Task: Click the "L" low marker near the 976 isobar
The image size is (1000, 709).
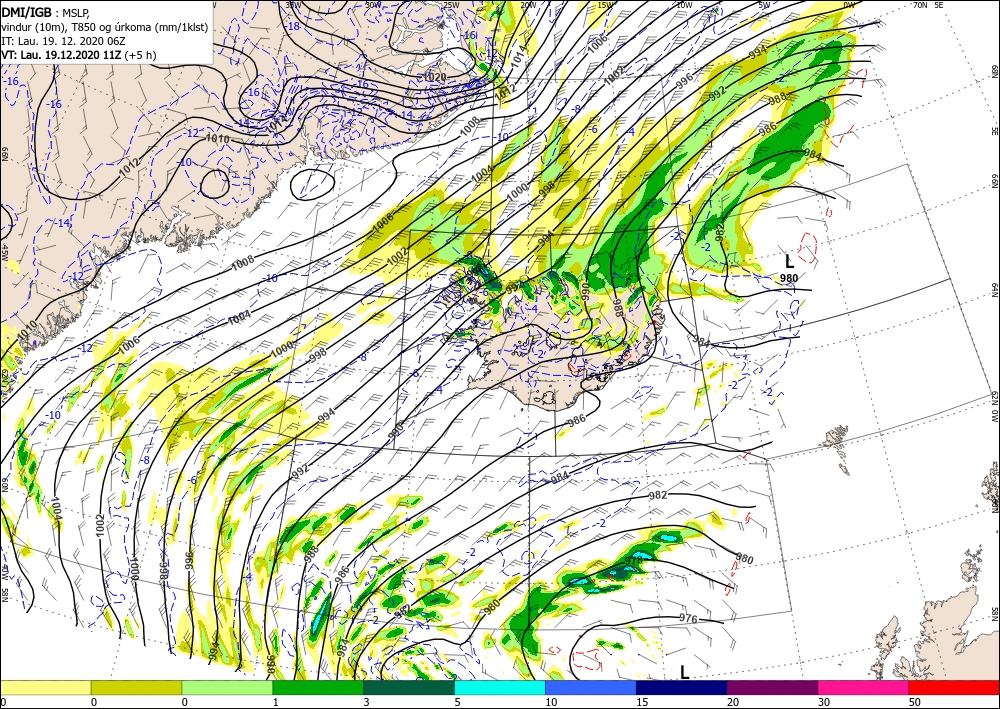Action: coord(684,672)
